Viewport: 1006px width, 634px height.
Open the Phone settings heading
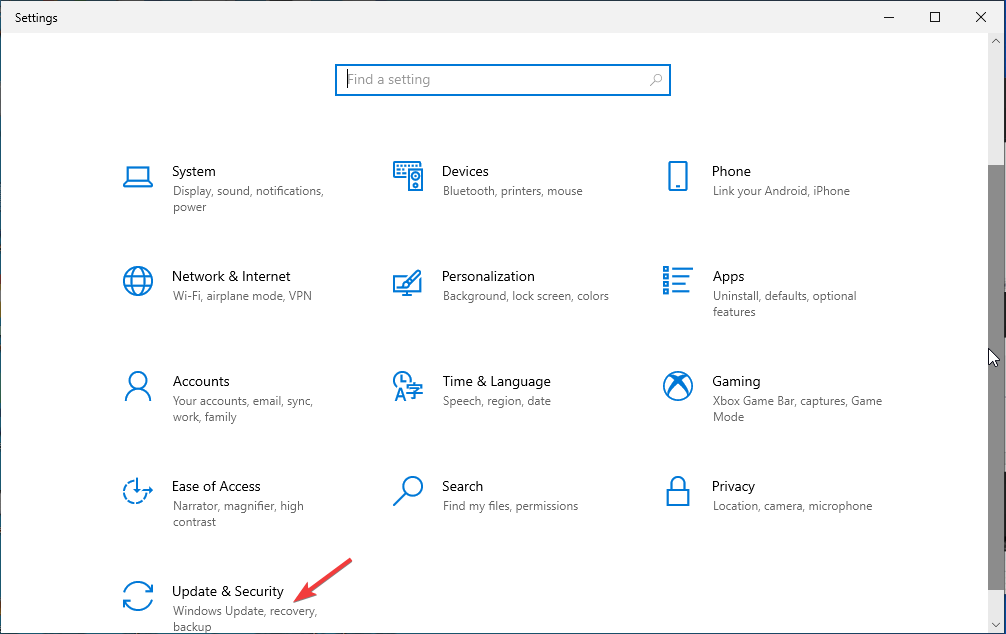pyautogui.click(x=731, y=171)
